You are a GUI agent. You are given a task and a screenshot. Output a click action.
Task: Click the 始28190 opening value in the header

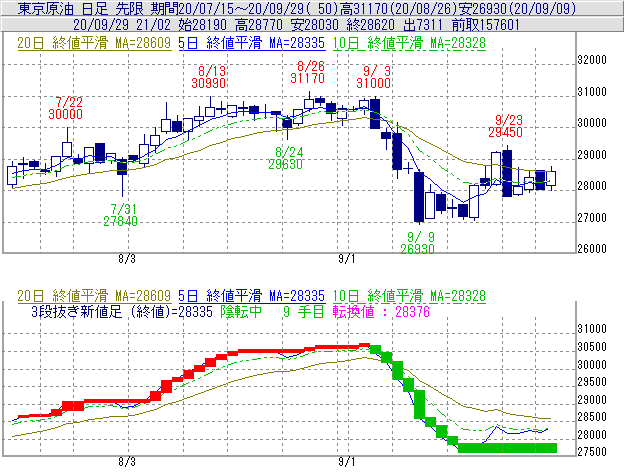(x=202, y=25)
